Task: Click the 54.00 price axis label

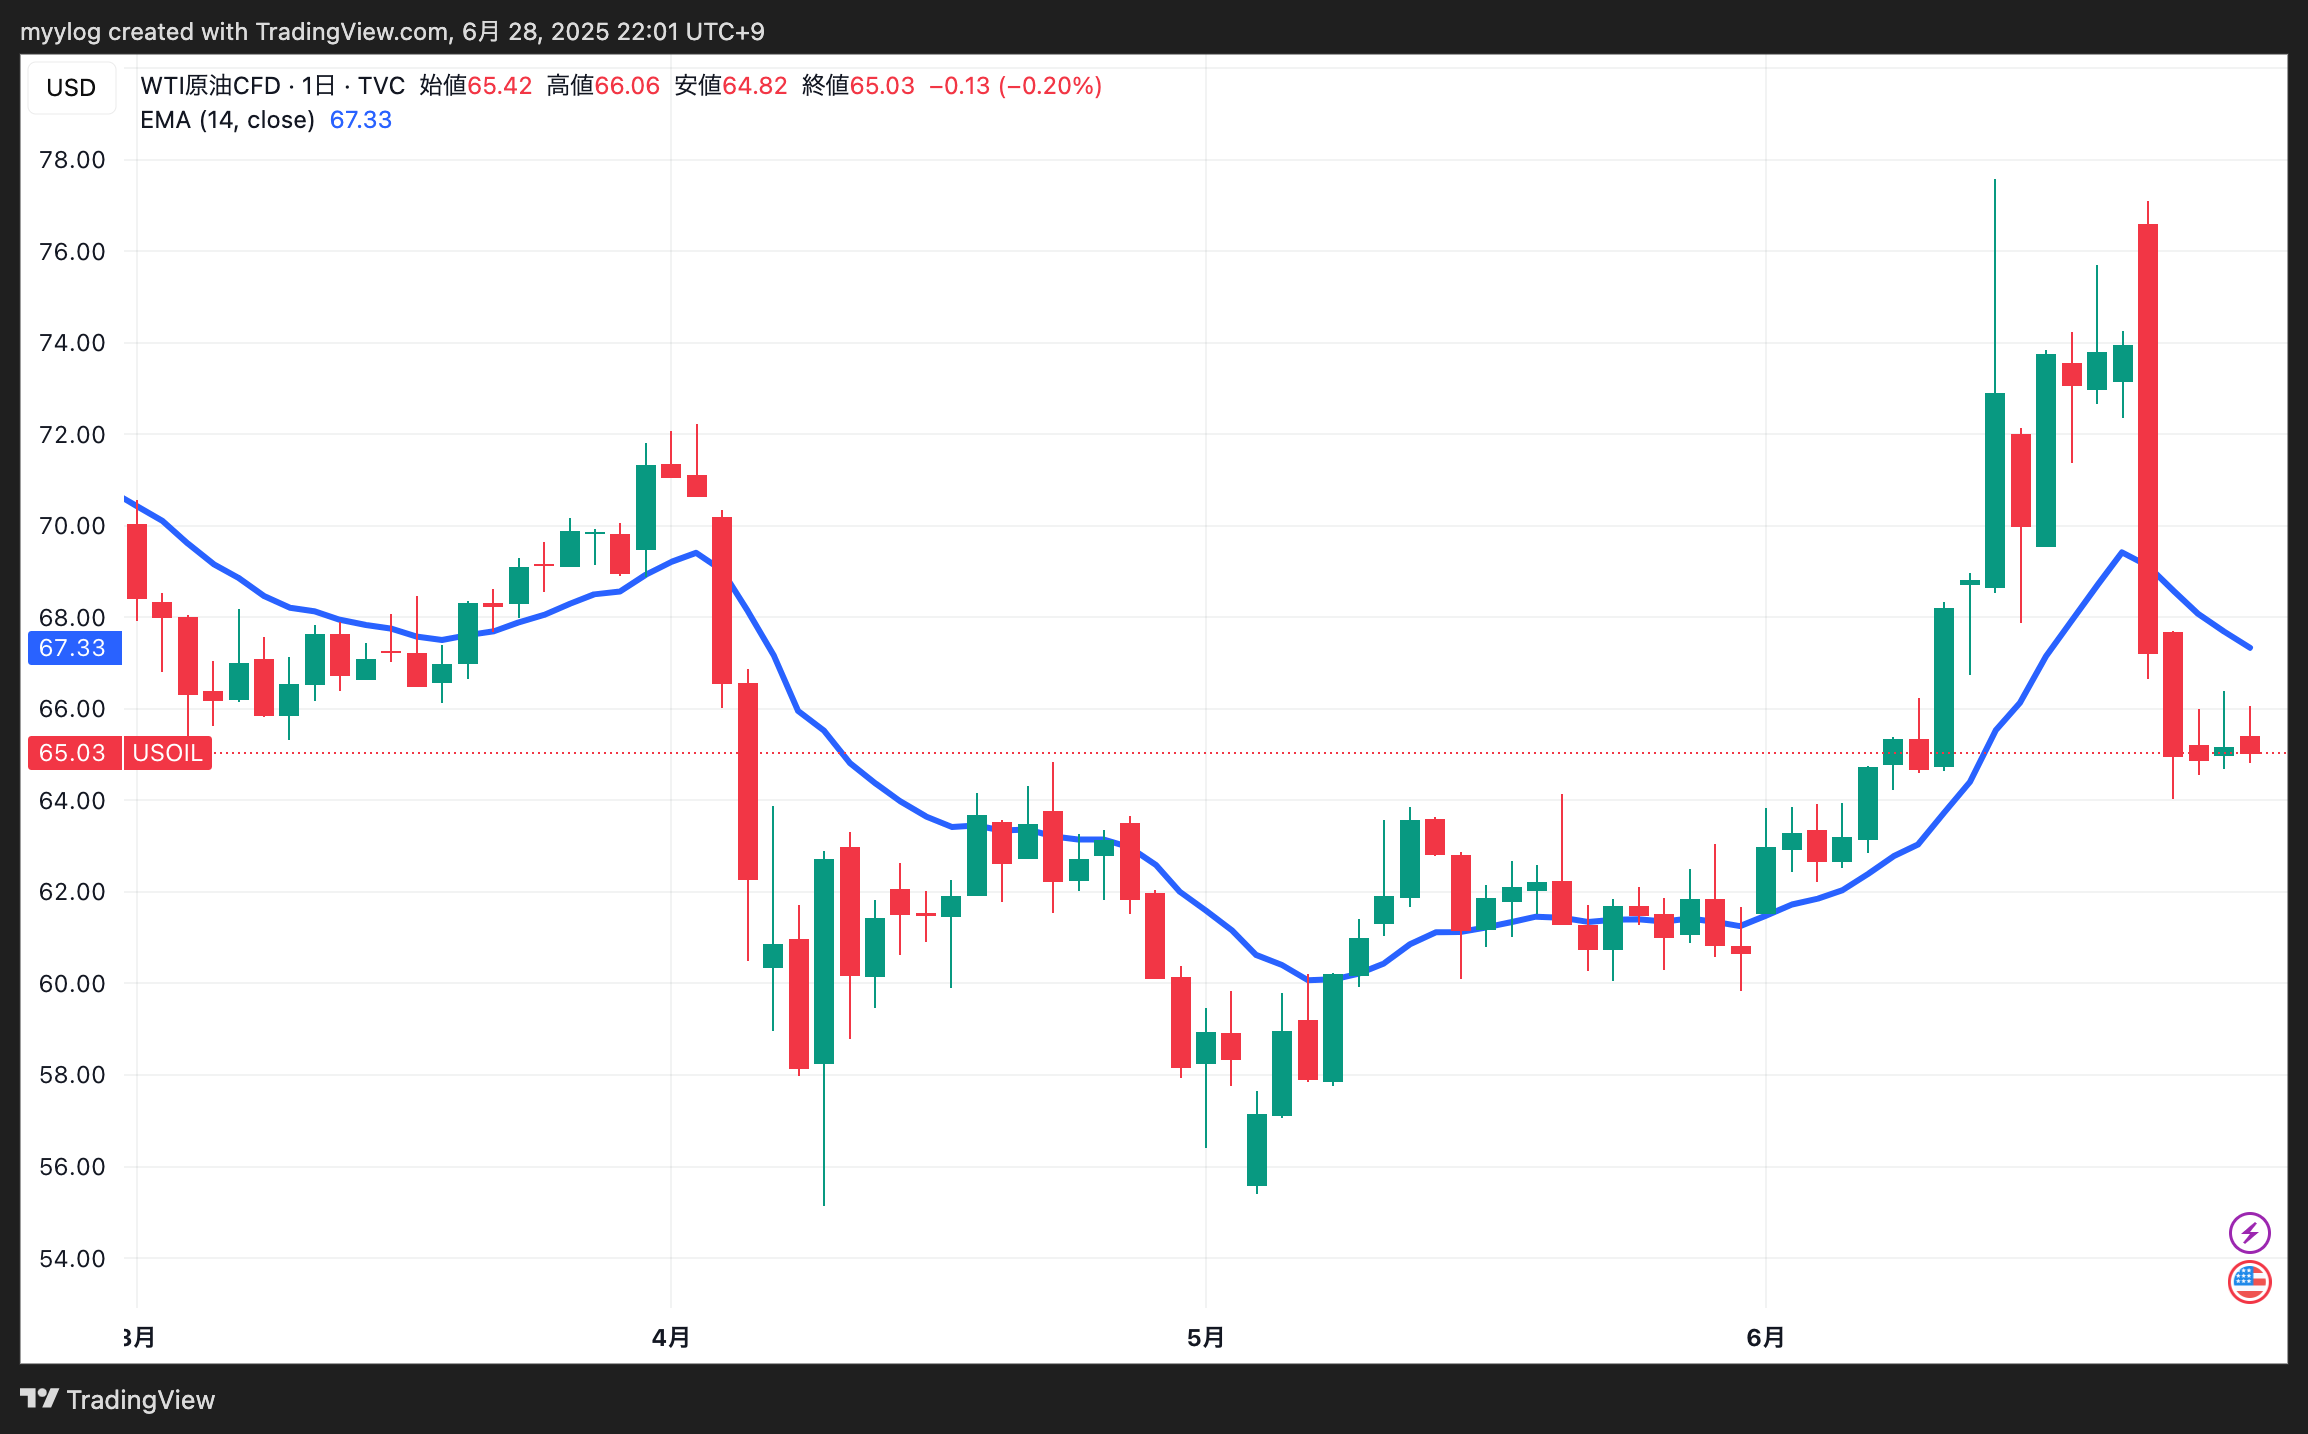Action: coord(72,1259)
